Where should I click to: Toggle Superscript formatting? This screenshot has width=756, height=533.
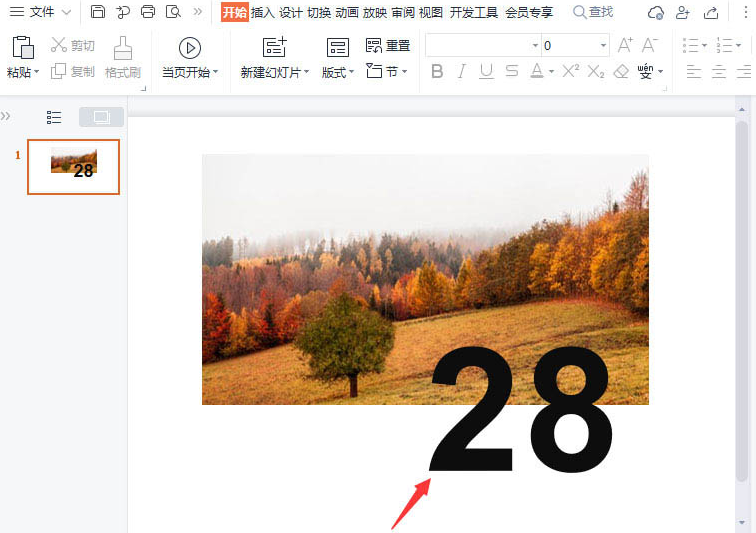(571, 71)
